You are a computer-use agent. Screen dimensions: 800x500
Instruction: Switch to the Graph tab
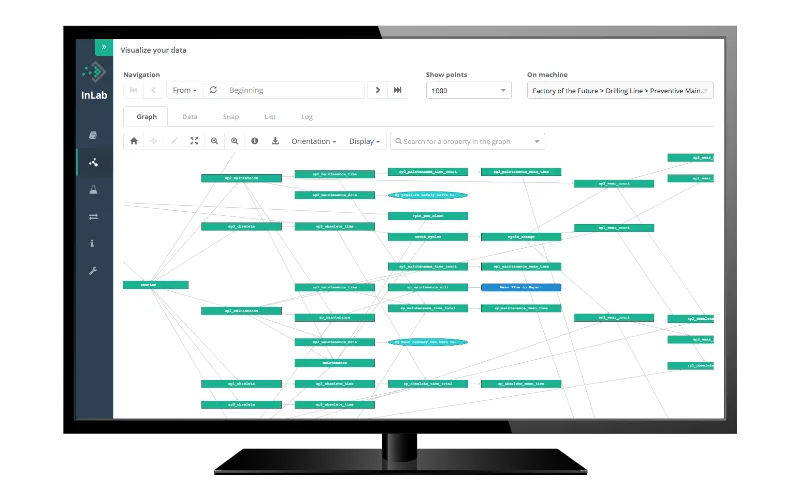146,117
